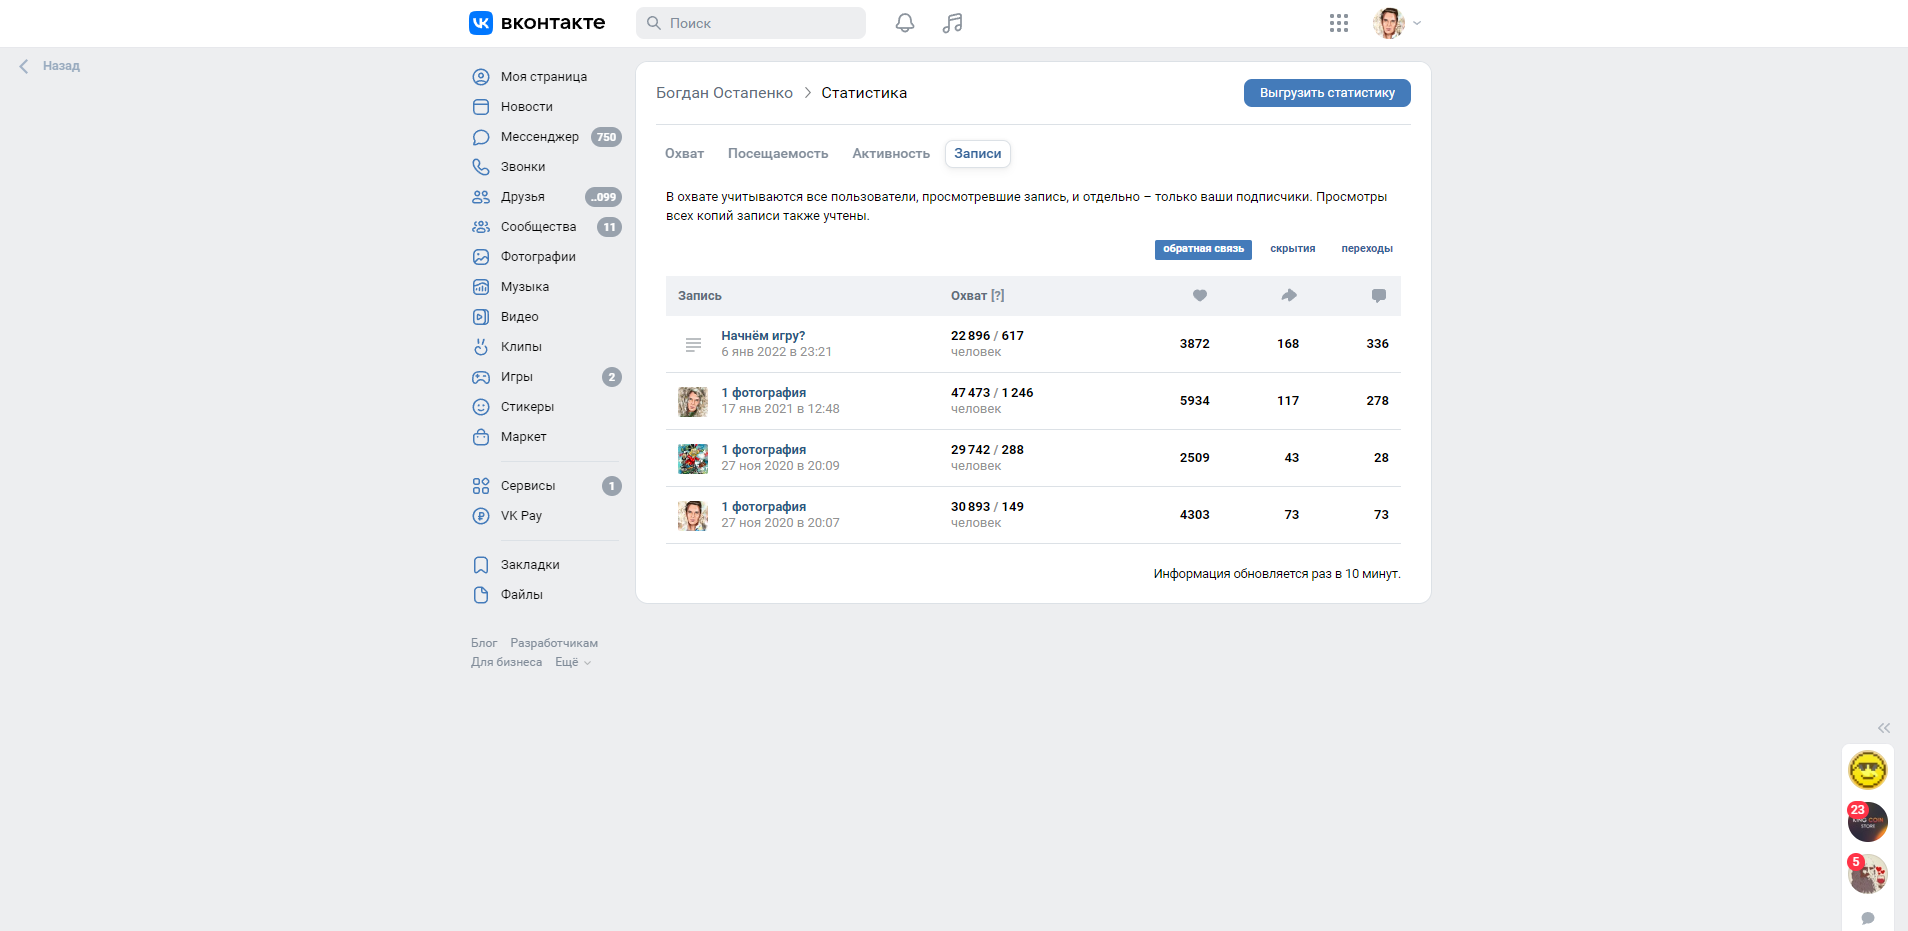Open thumbnail of 17 янв 2021 photo post

point(692,402)
